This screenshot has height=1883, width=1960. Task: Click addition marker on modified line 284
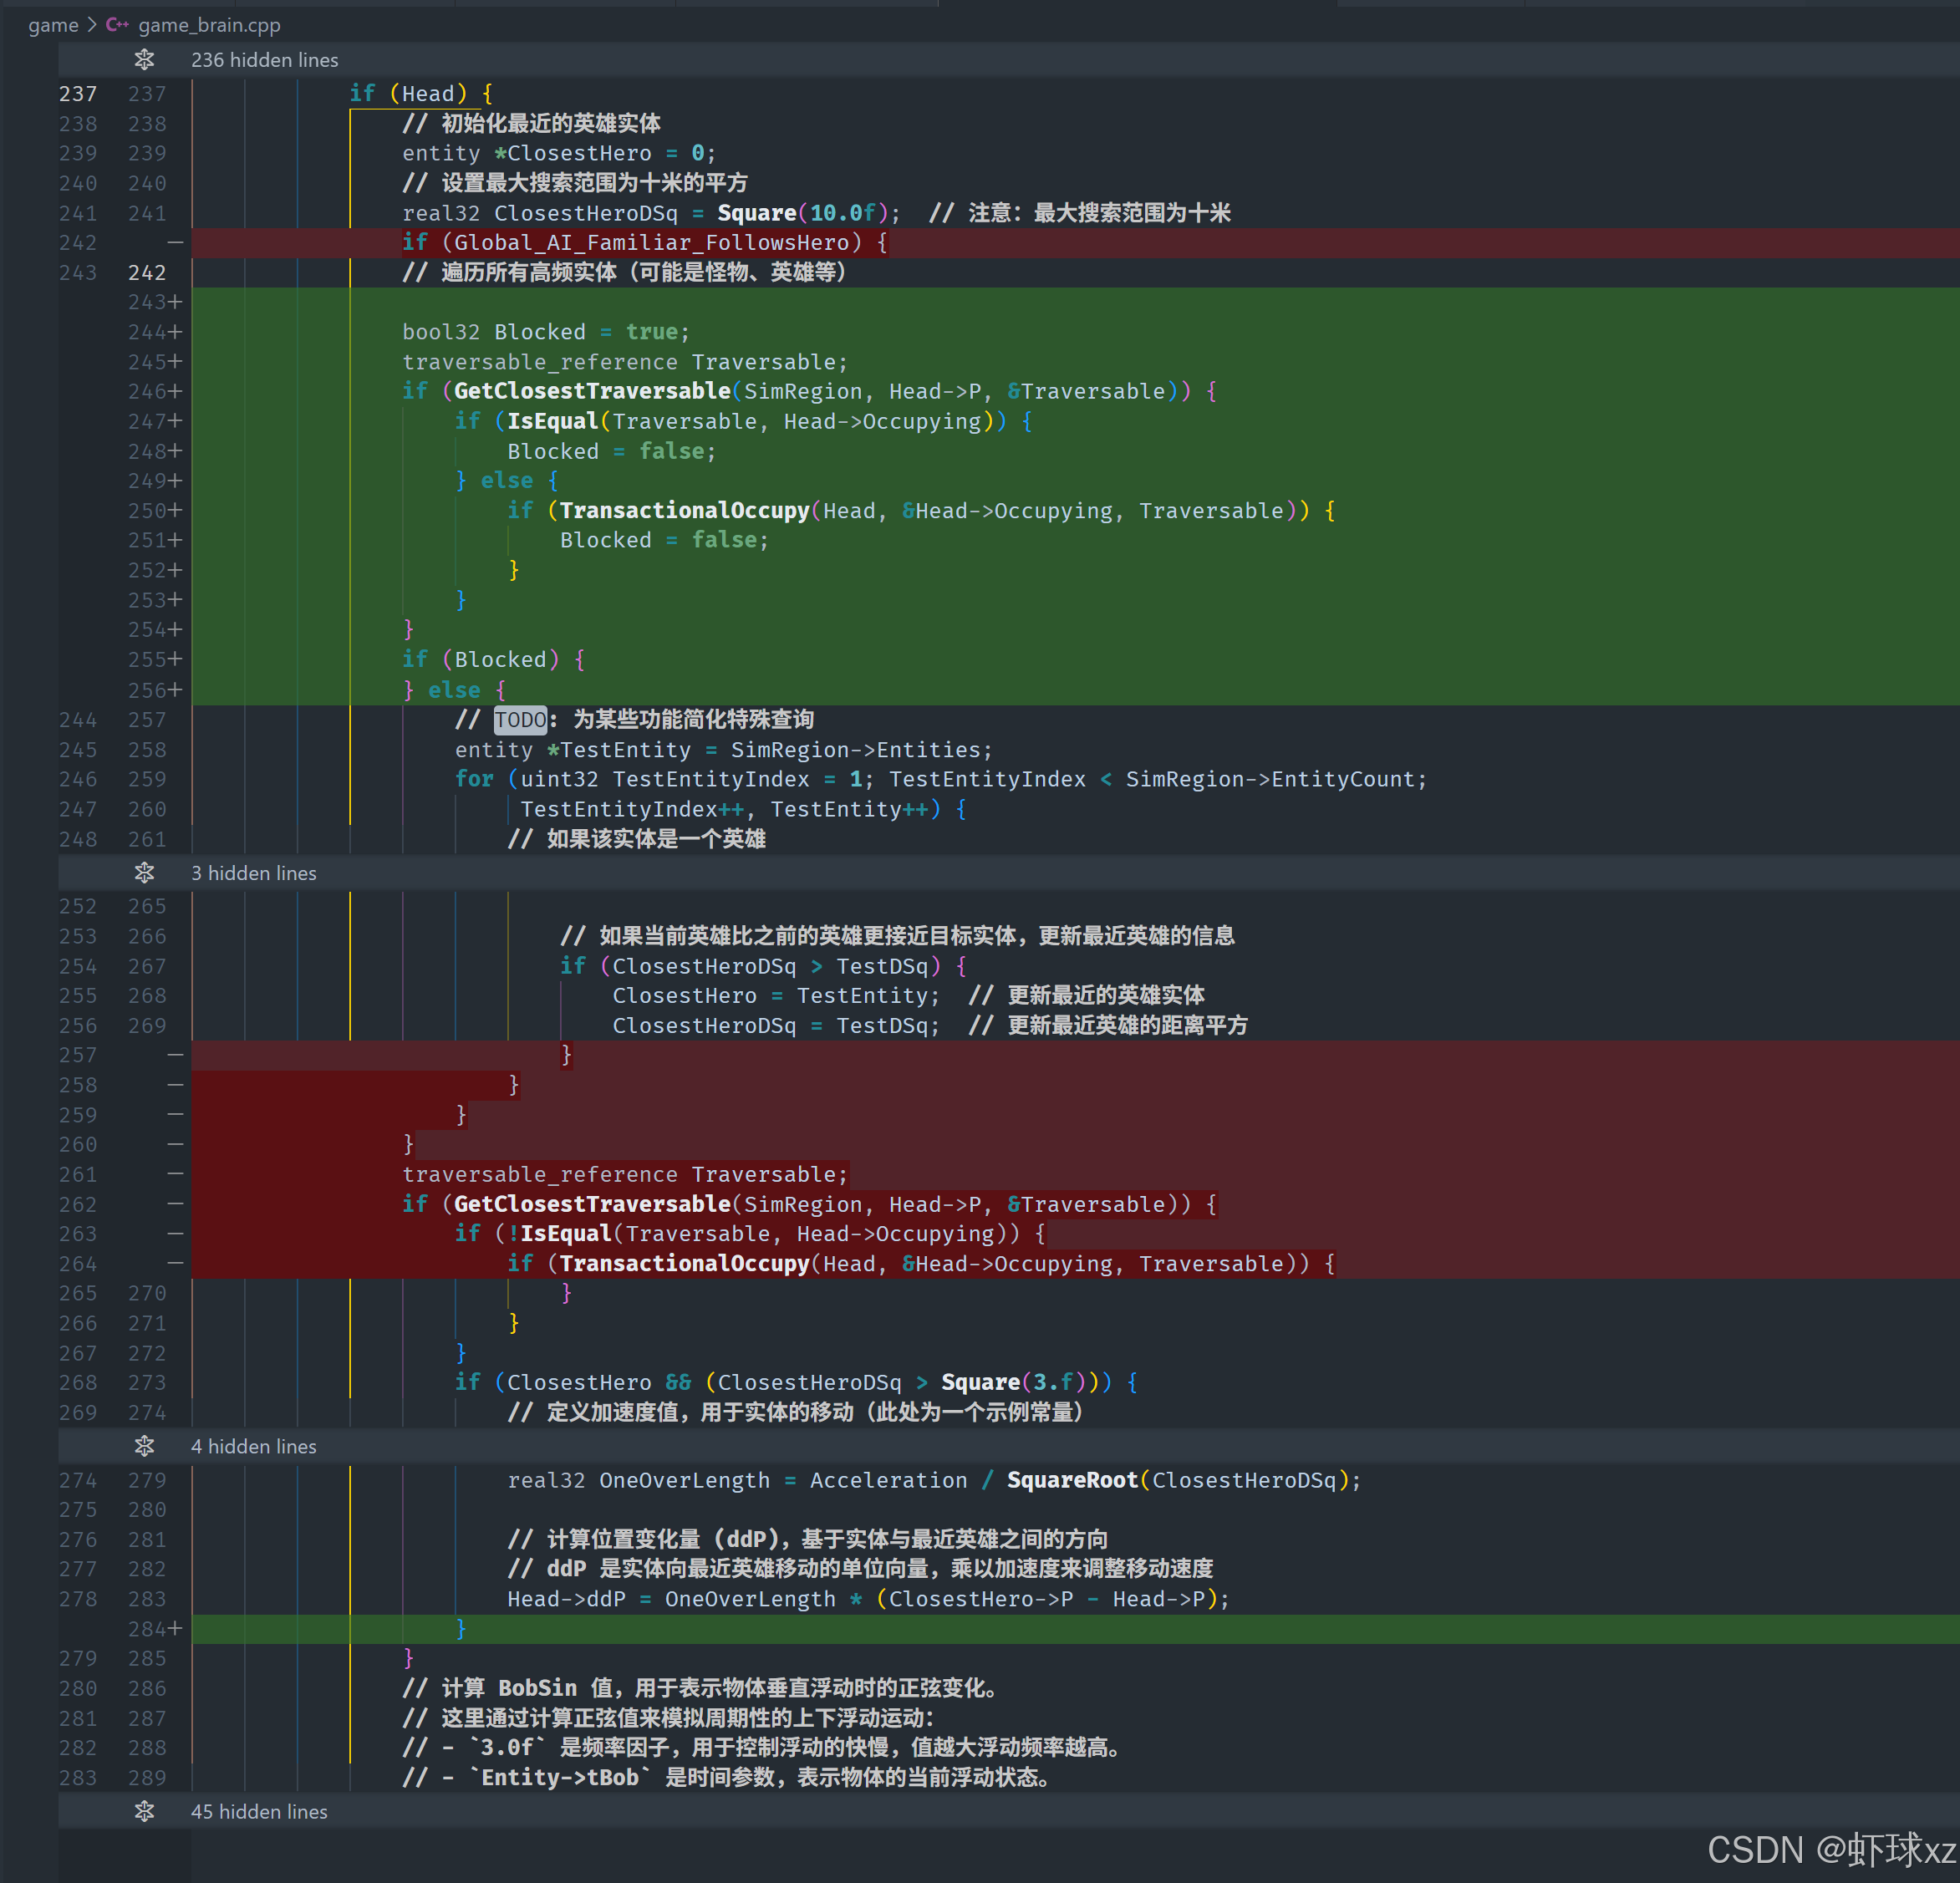[x=175, y=1629]
